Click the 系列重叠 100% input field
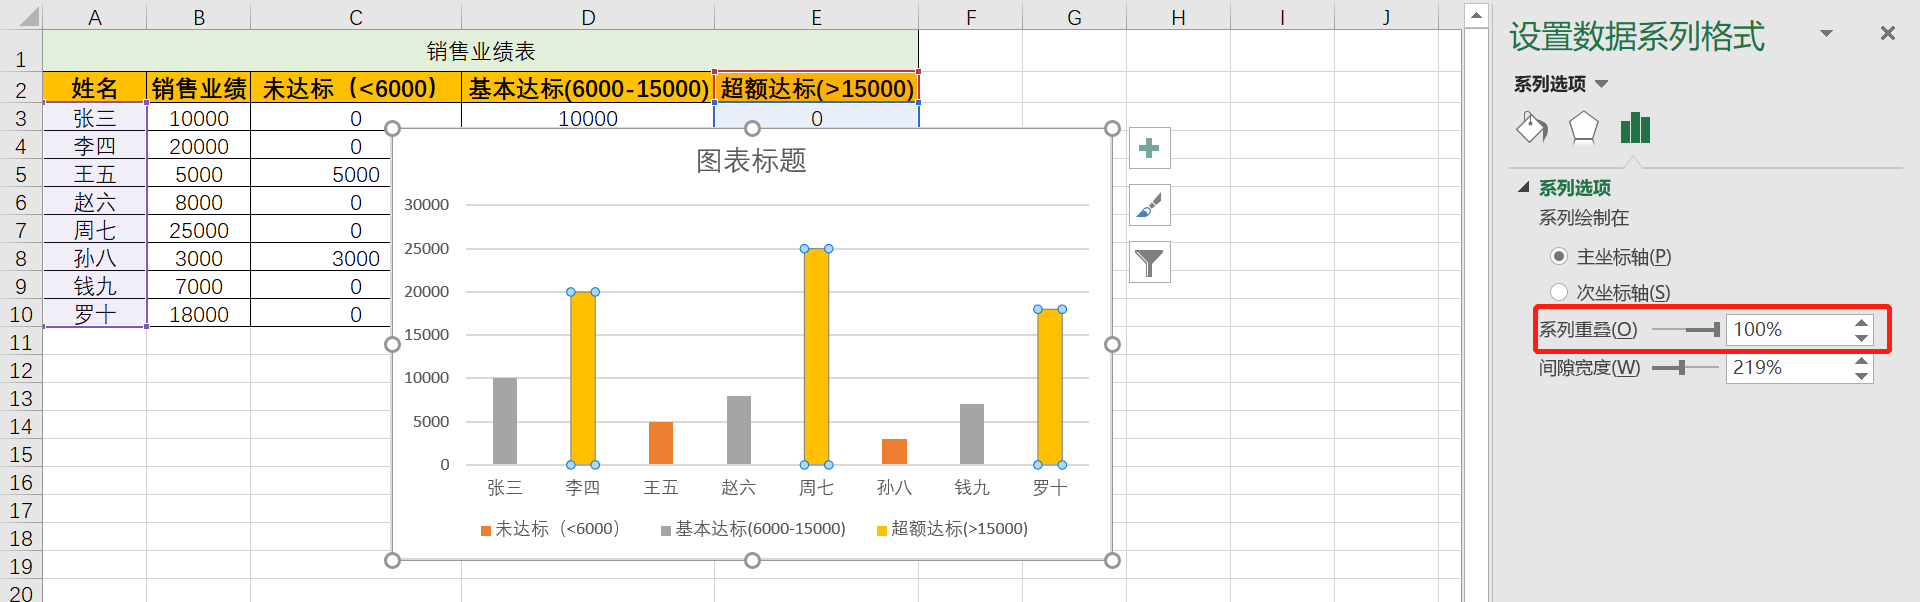 (1788, 329)
